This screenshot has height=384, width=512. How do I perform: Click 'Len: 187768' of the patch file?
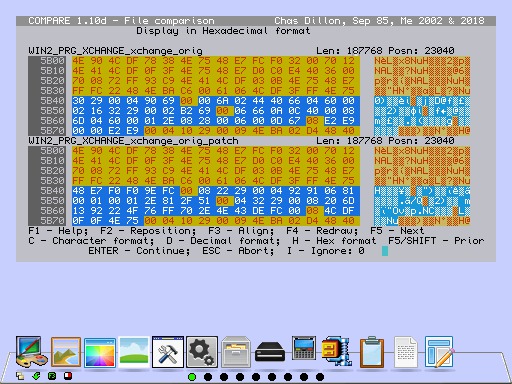click(x=349, y=141)
